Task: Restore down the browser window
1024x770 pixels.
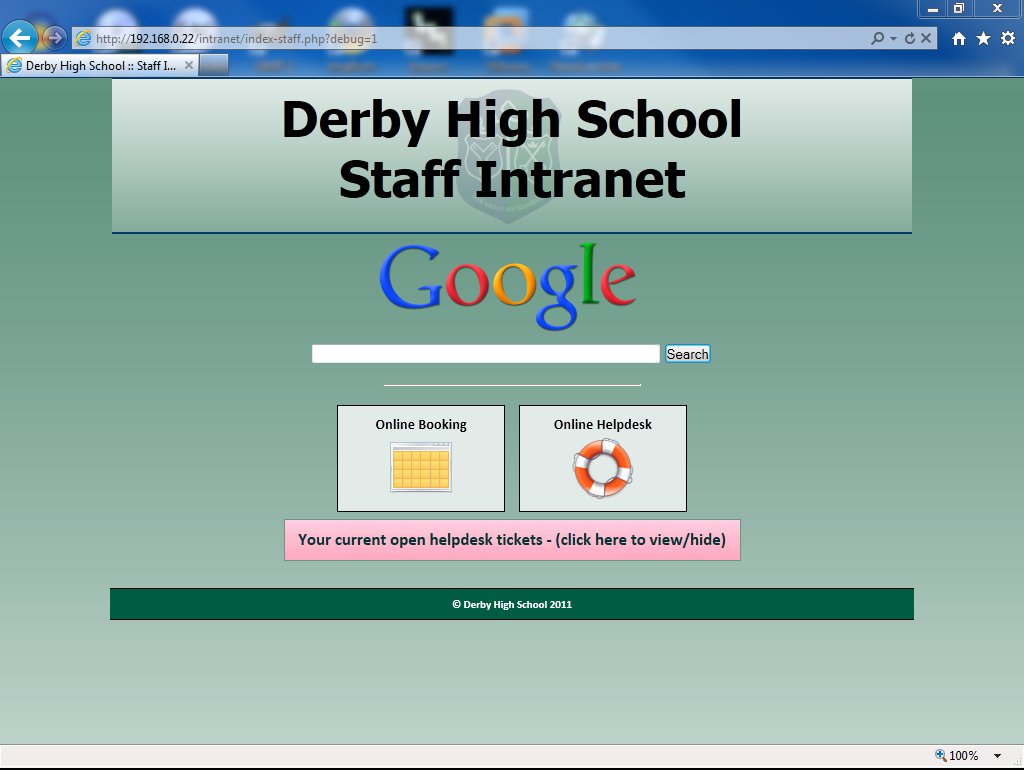Action: 959,8
